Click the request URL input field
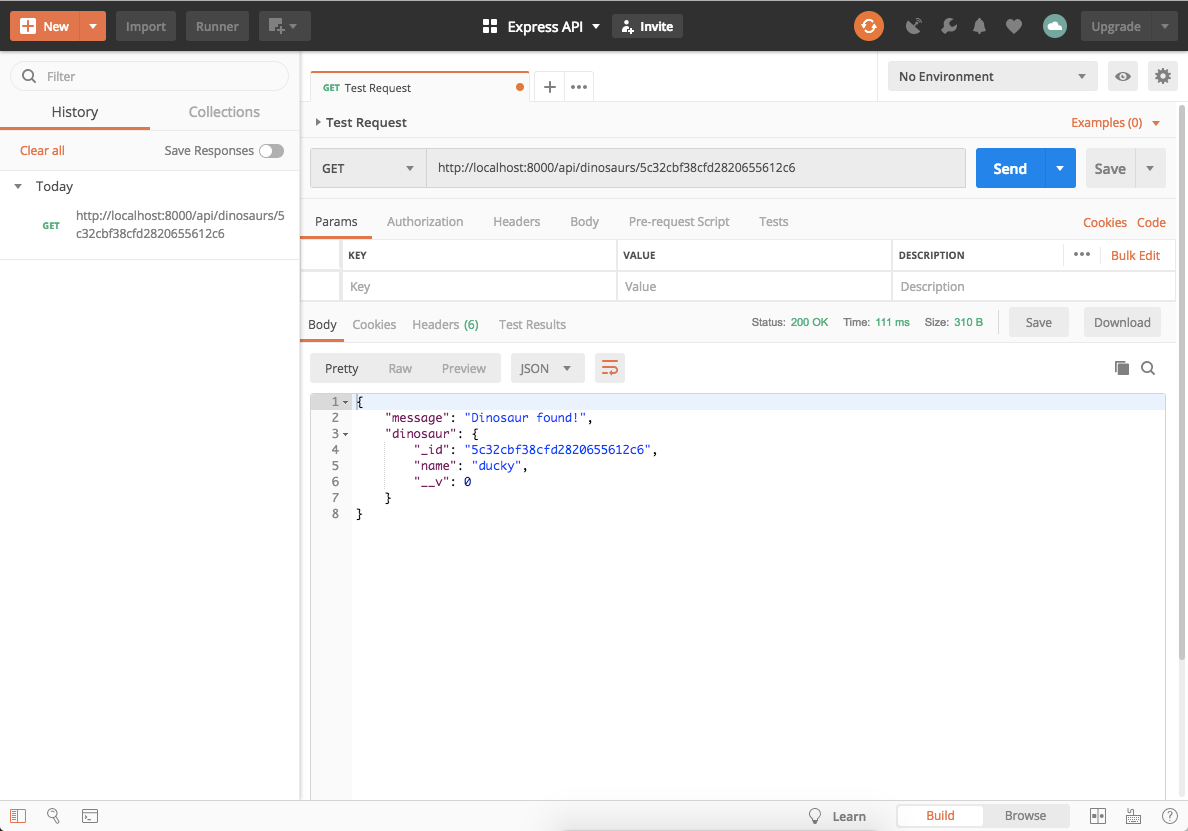 [x=698, y=168]
